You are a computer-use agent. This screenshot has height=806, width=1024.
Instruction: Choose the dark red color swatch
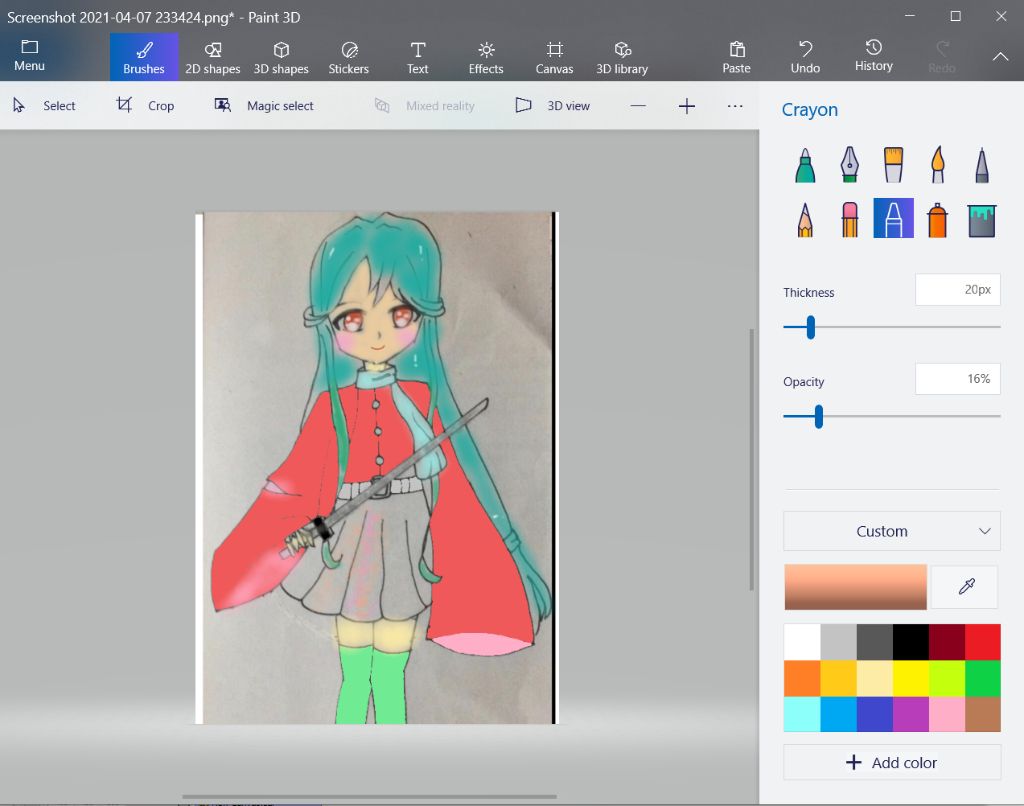tap(946, 642)
